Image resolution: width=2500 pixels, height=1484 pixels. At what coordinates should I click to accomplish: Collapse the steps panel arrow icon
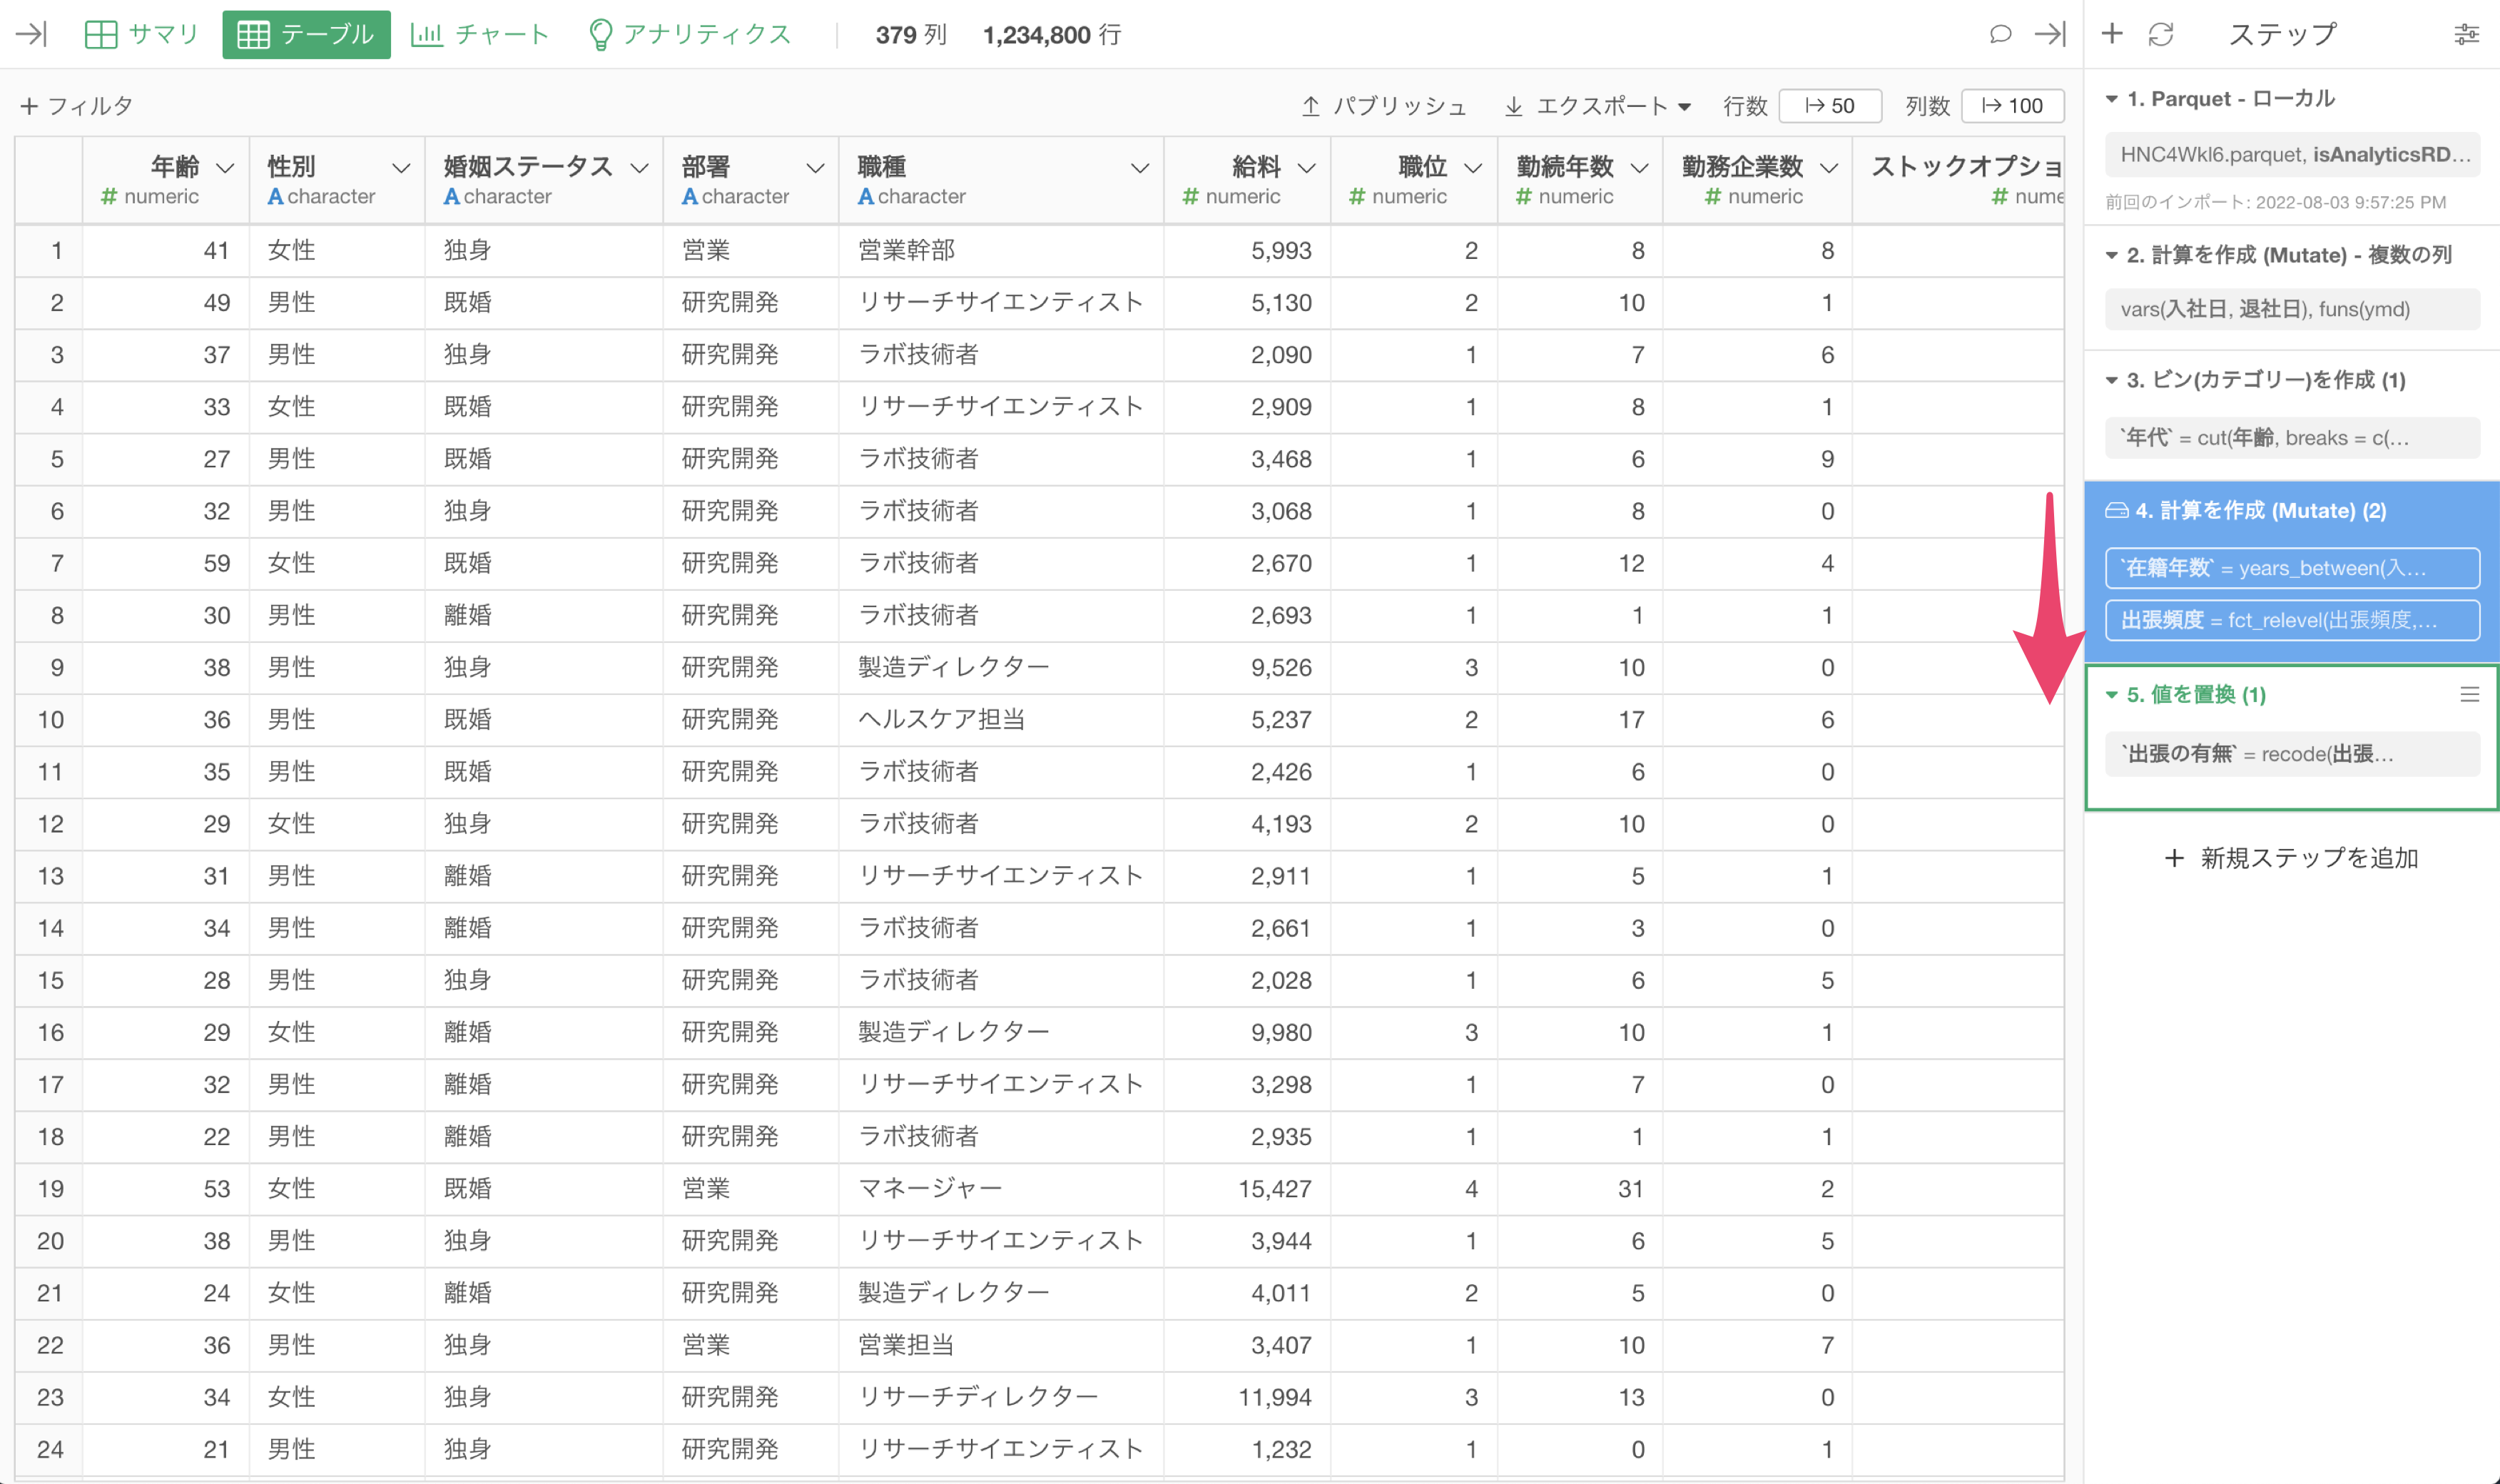[2050, 34]
